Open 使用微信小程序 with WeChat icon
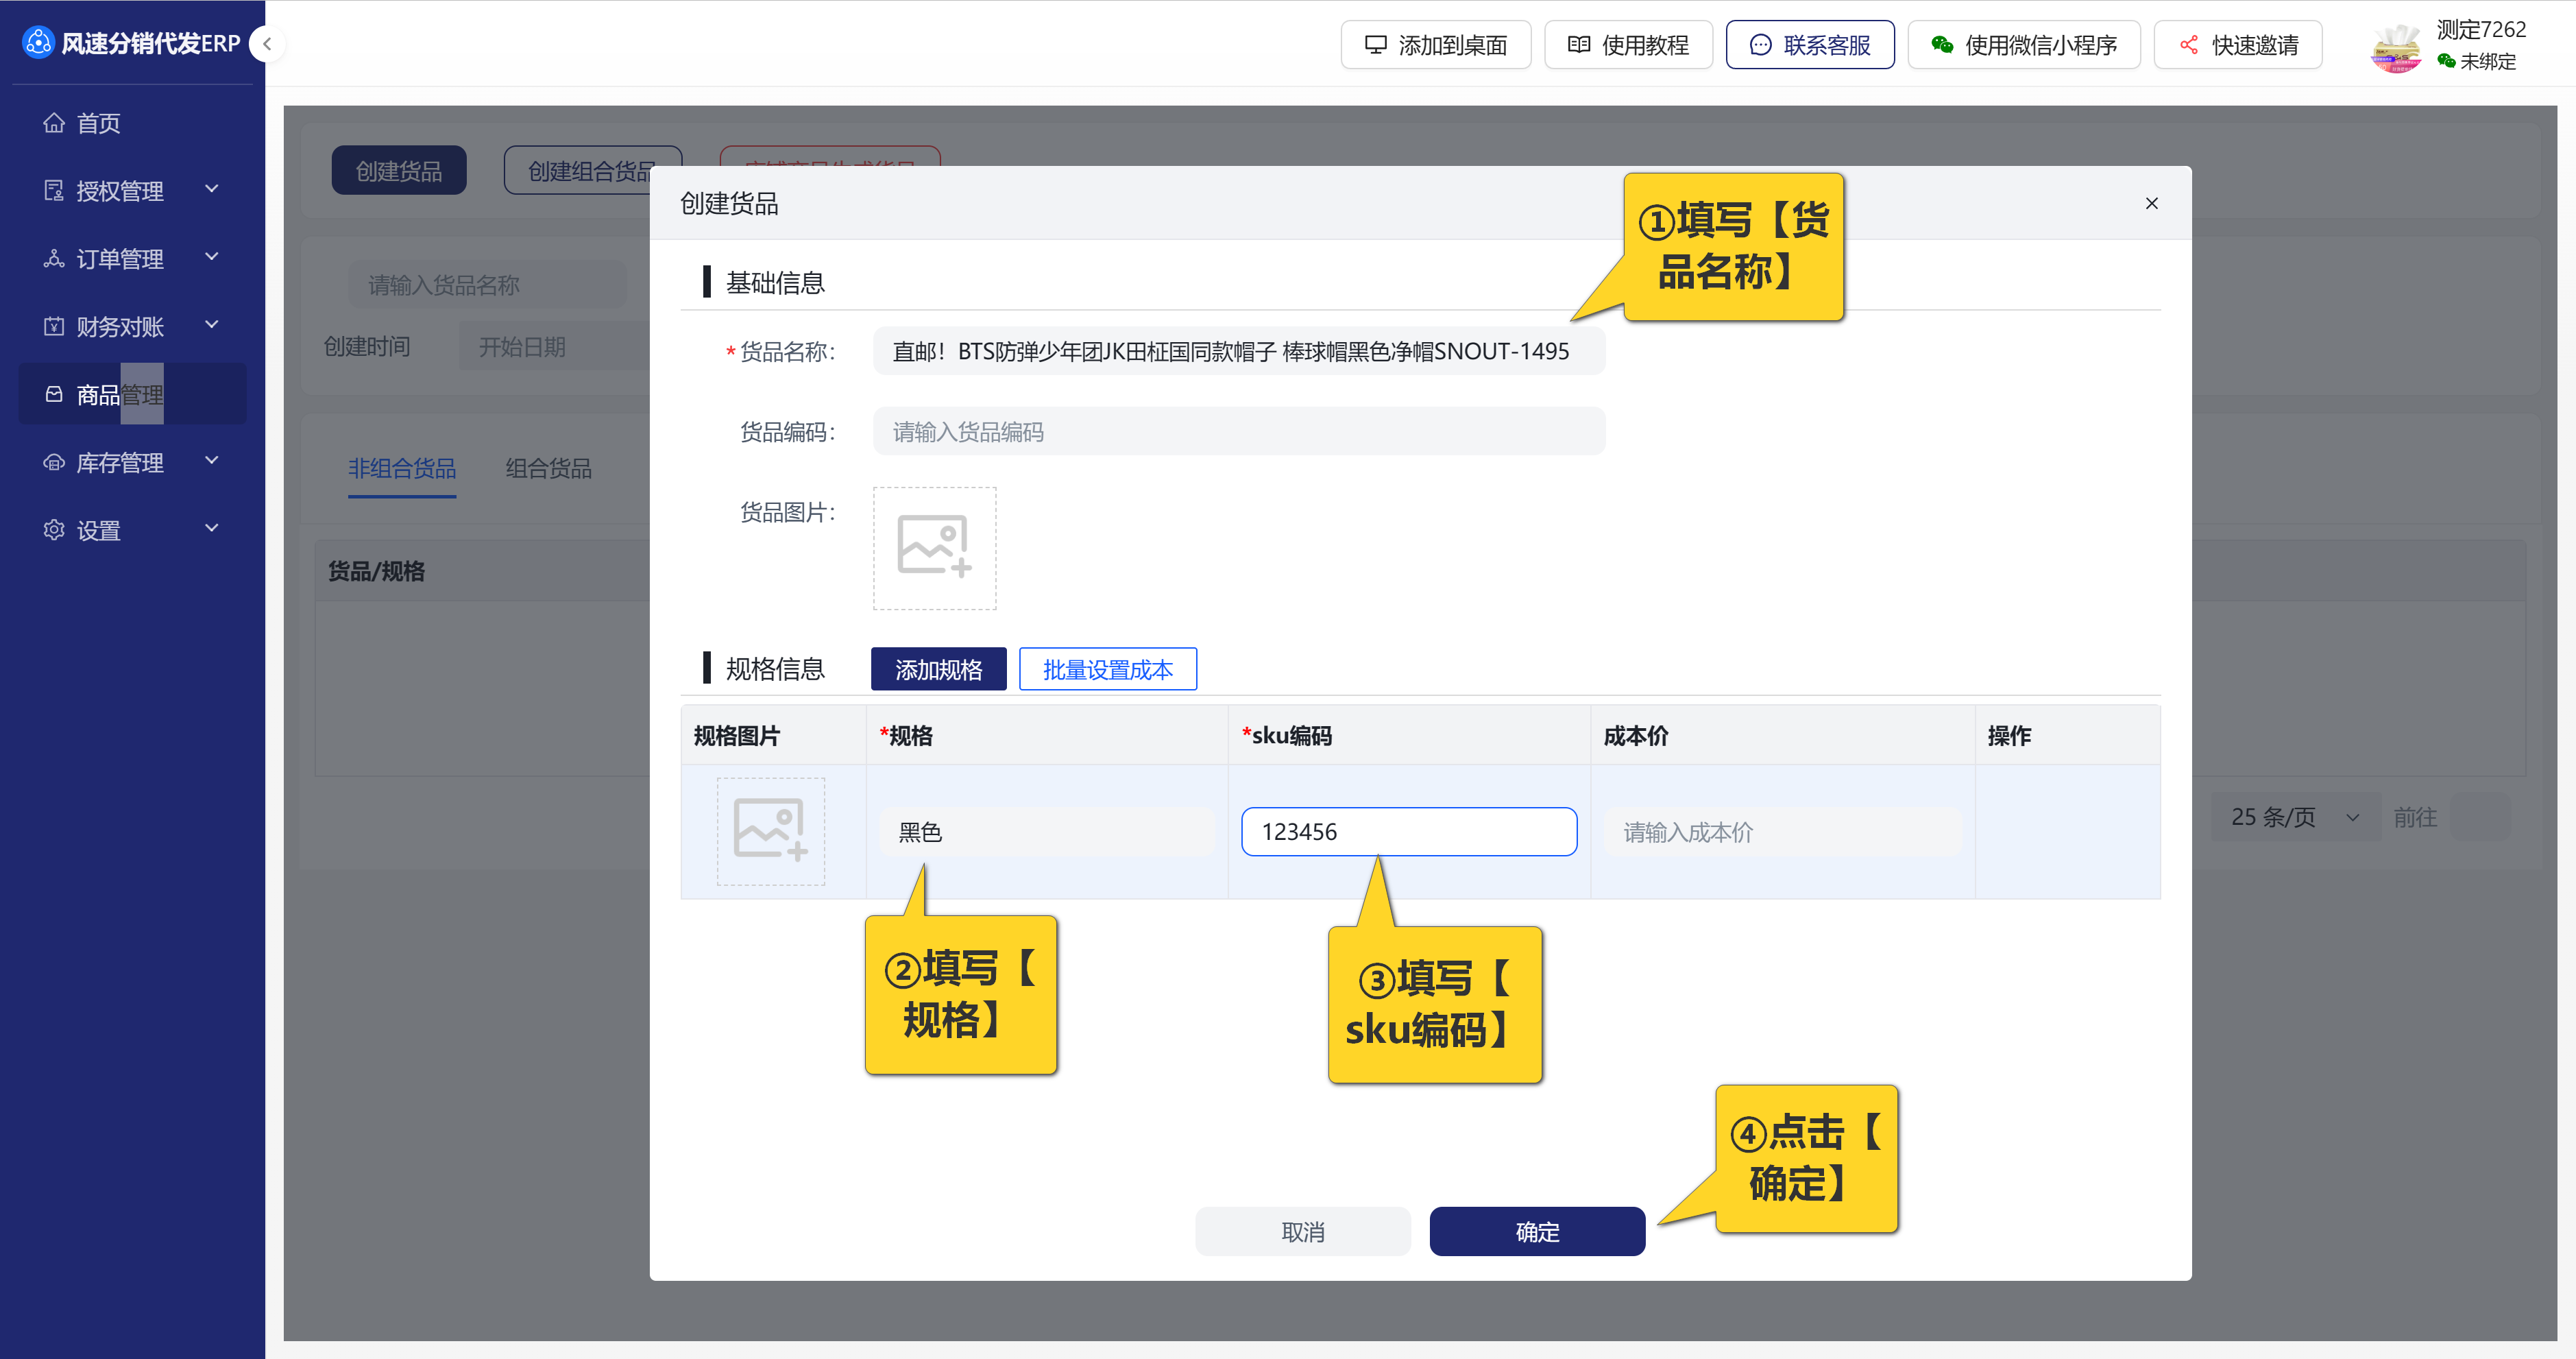 point(2024,45)
